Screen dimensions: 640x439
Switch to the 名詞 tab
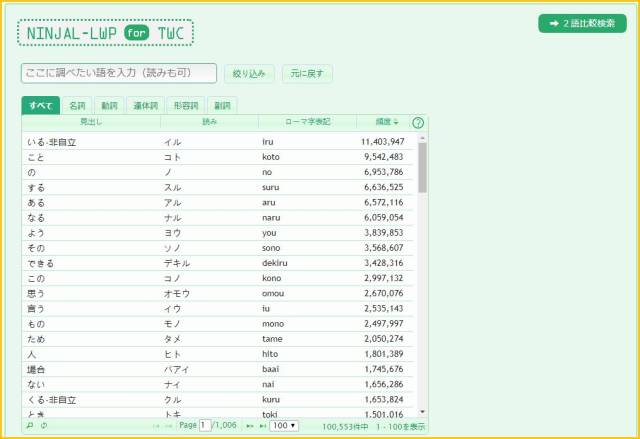tap(77, 105)
